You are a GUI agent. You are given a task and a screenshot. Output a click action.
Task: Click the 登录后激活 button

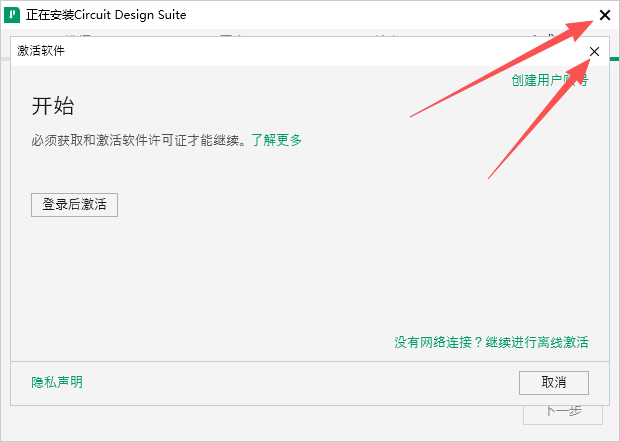click(74, 205)
